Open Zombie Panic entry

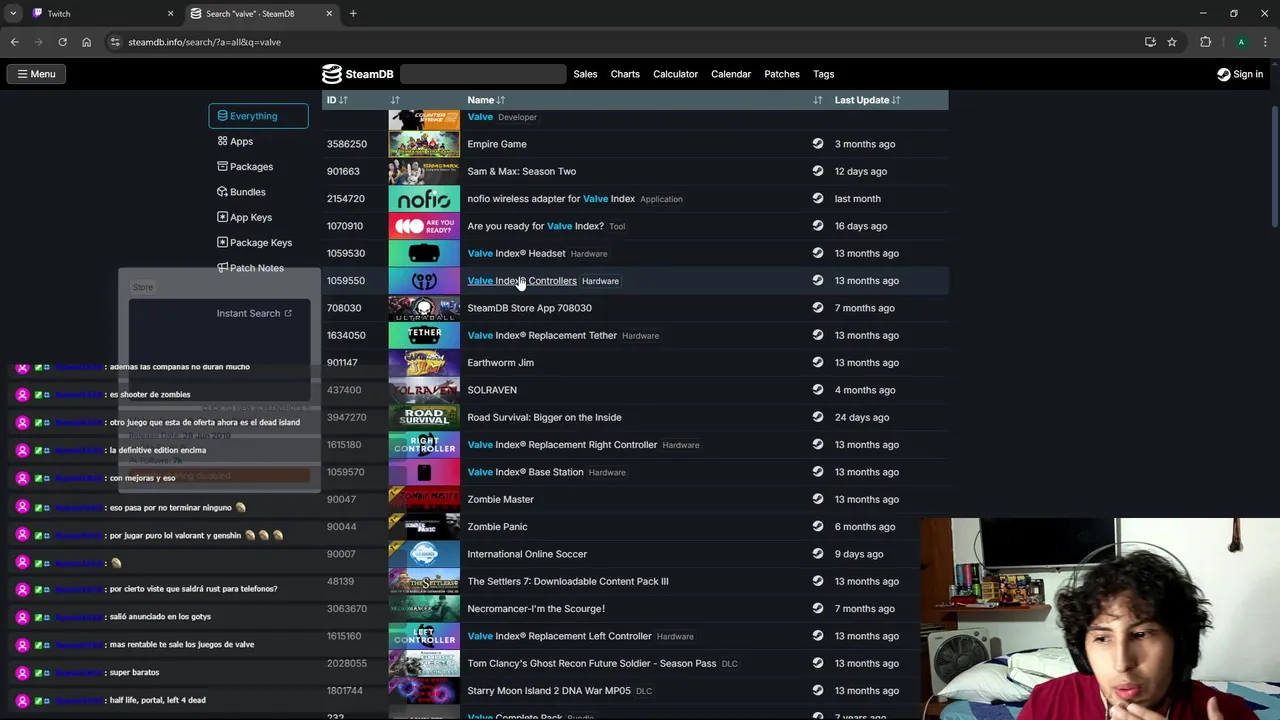[497, 527]
